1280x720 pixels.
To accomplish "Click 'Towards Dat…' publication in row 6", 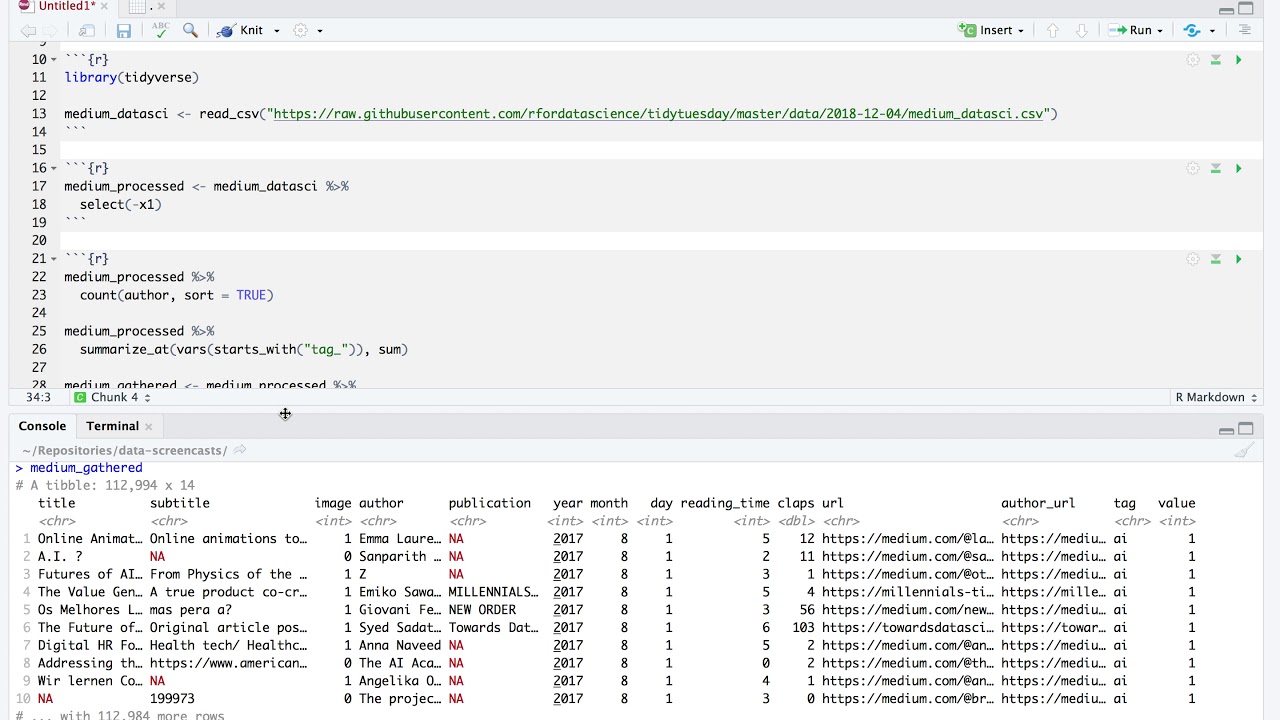I will coord(493,628).
